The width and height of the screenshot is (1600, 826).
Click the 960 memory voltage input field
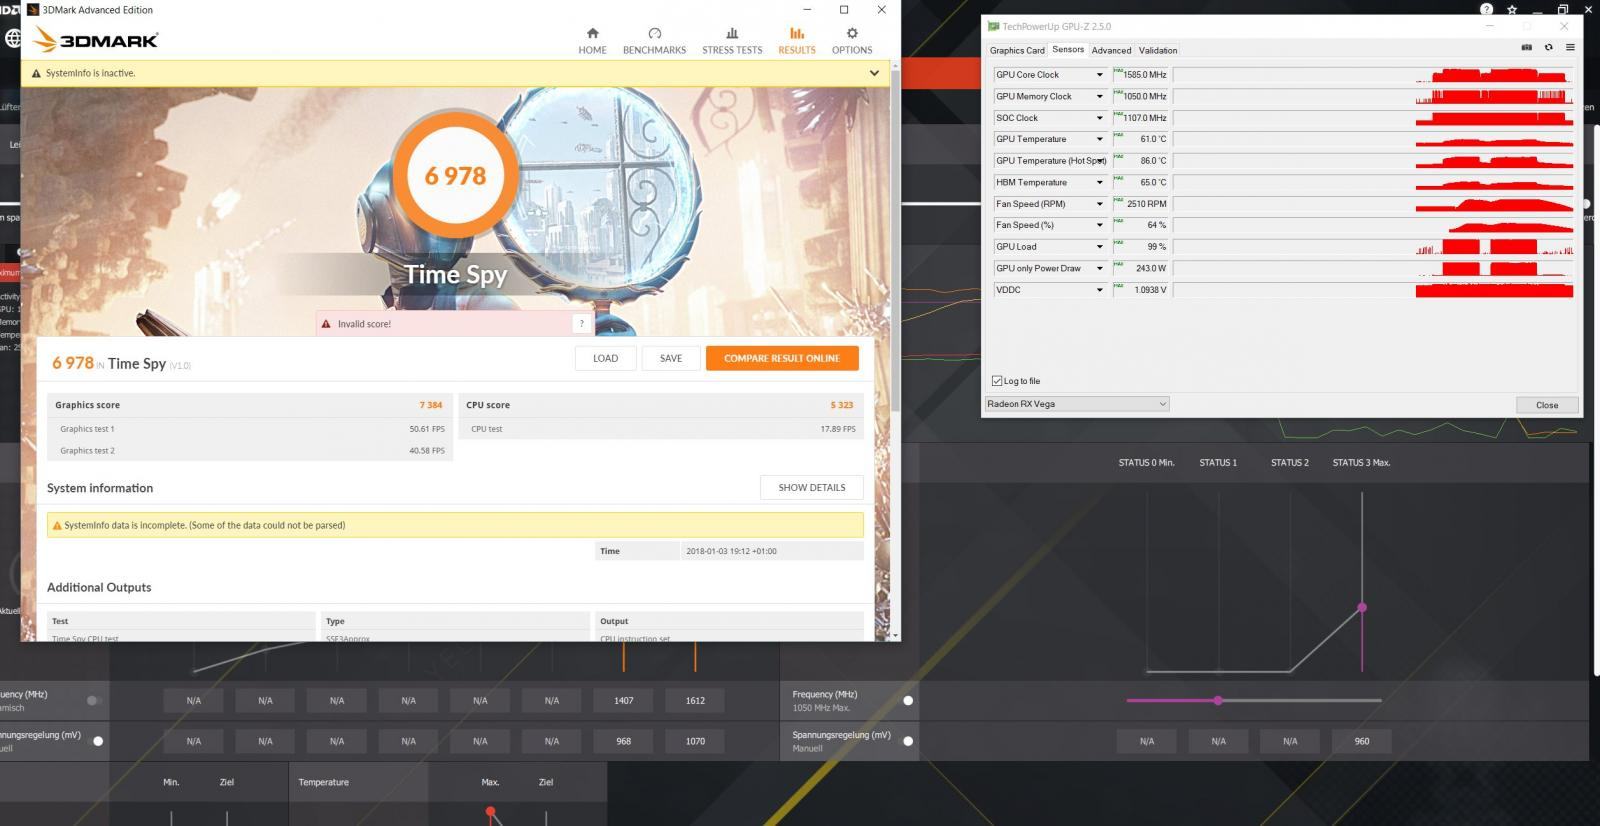click(x=1362, y=741)
